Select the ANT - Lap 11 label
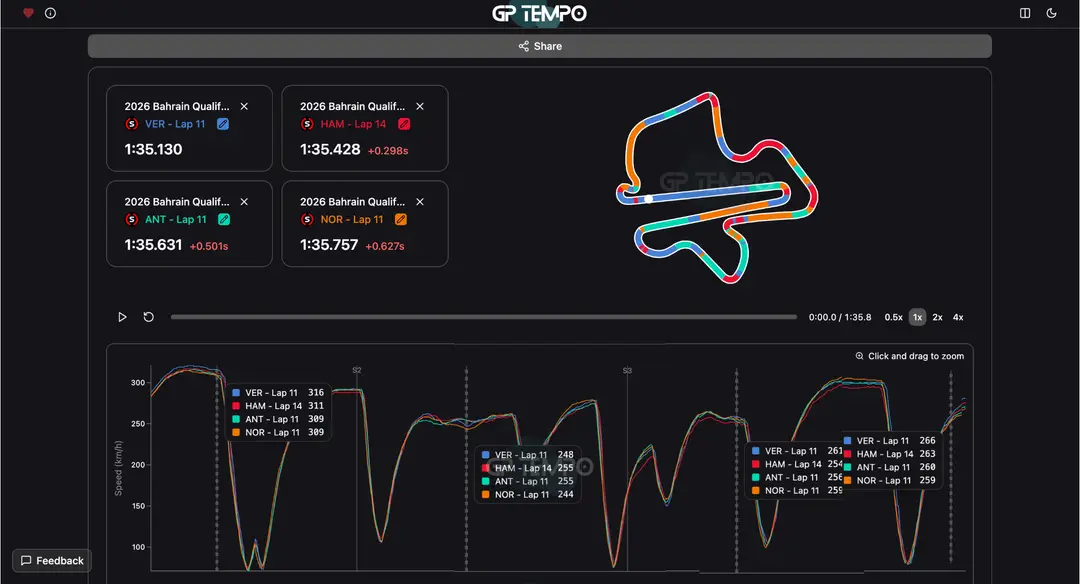1080x584 pixels. click(176, 220)
